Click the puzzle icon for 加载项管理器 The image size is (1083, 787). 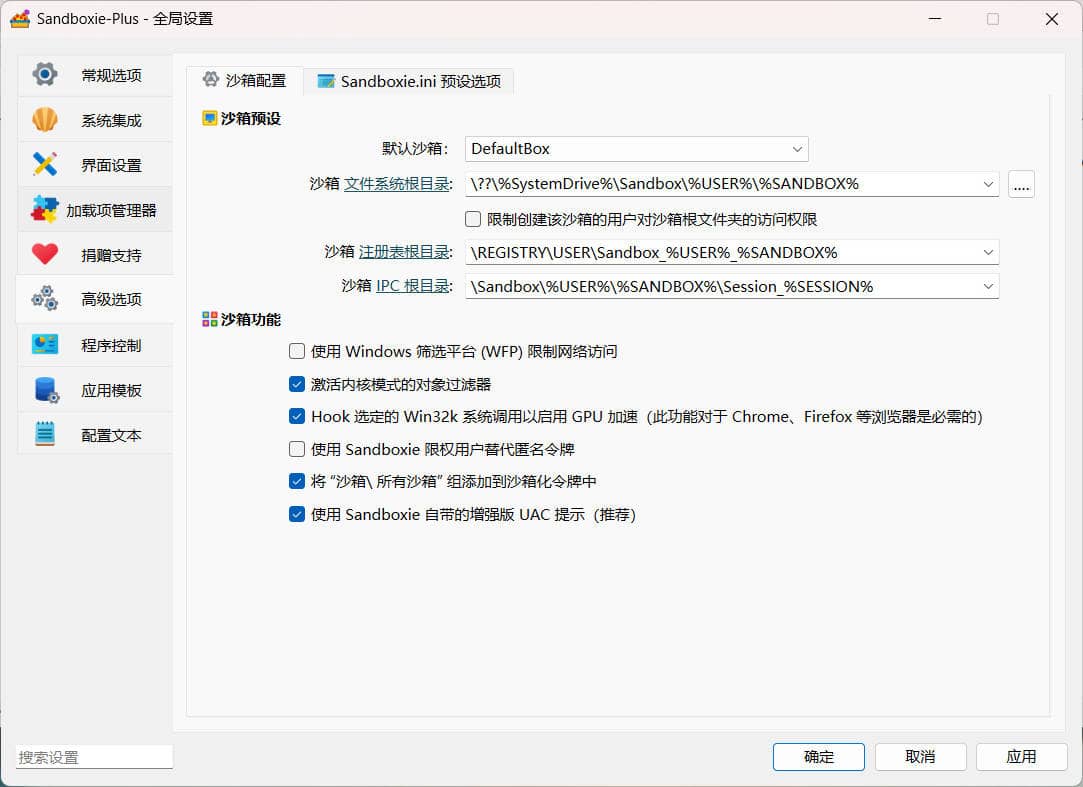(x=45, y=209)
